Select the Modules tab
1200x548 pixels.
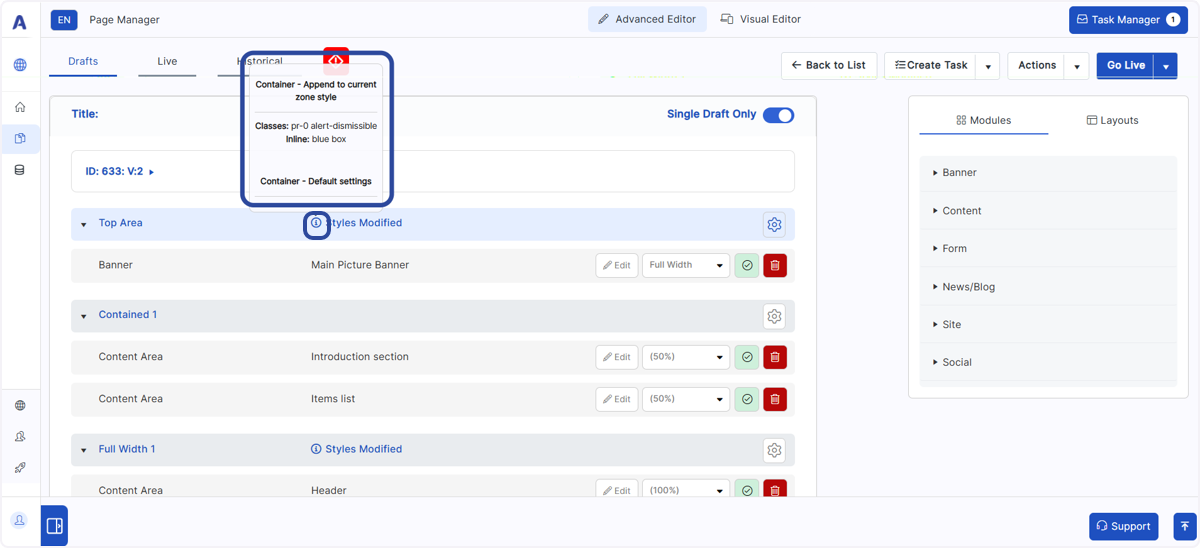[x=984, y=120]
